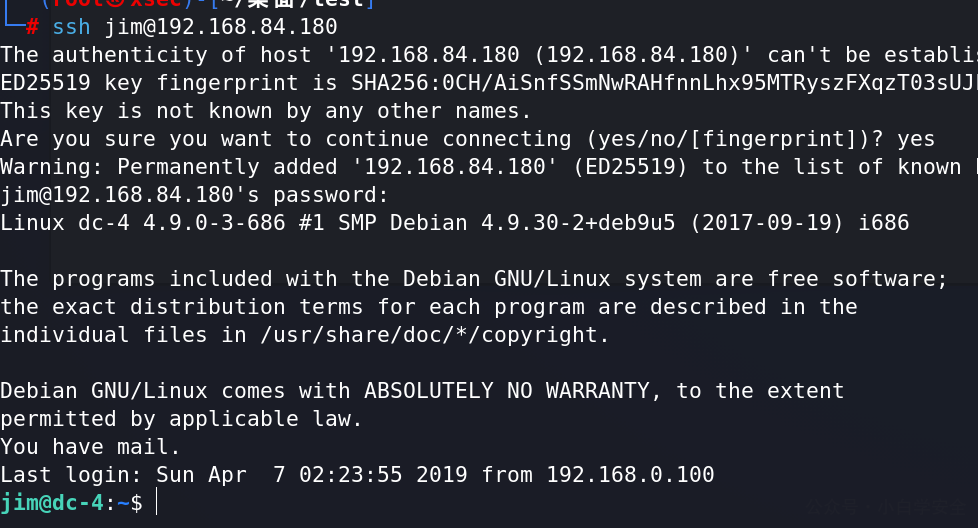The height and width of the screenshot is (528, 978).
Task: Click the Warning: Permanently added line
Action: click(489, 167)
